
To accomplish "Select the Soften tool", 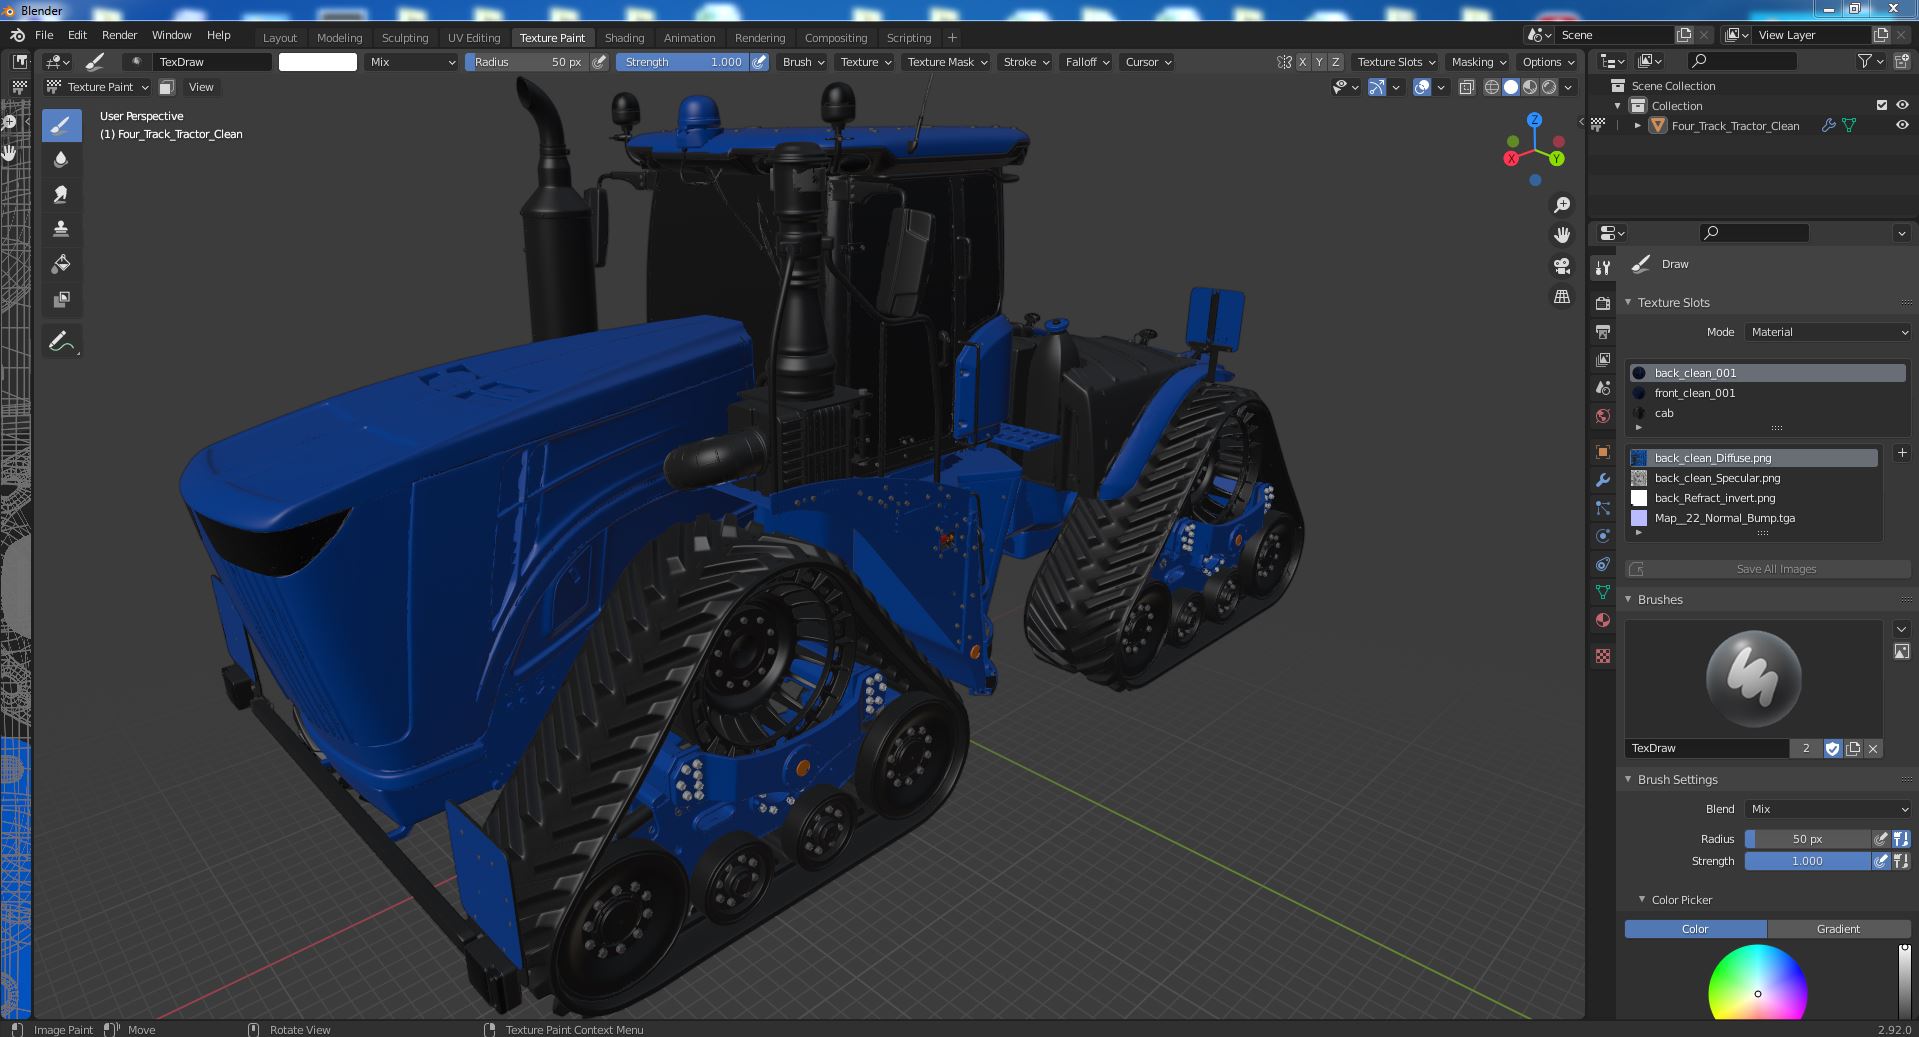I will pos(61,160).
